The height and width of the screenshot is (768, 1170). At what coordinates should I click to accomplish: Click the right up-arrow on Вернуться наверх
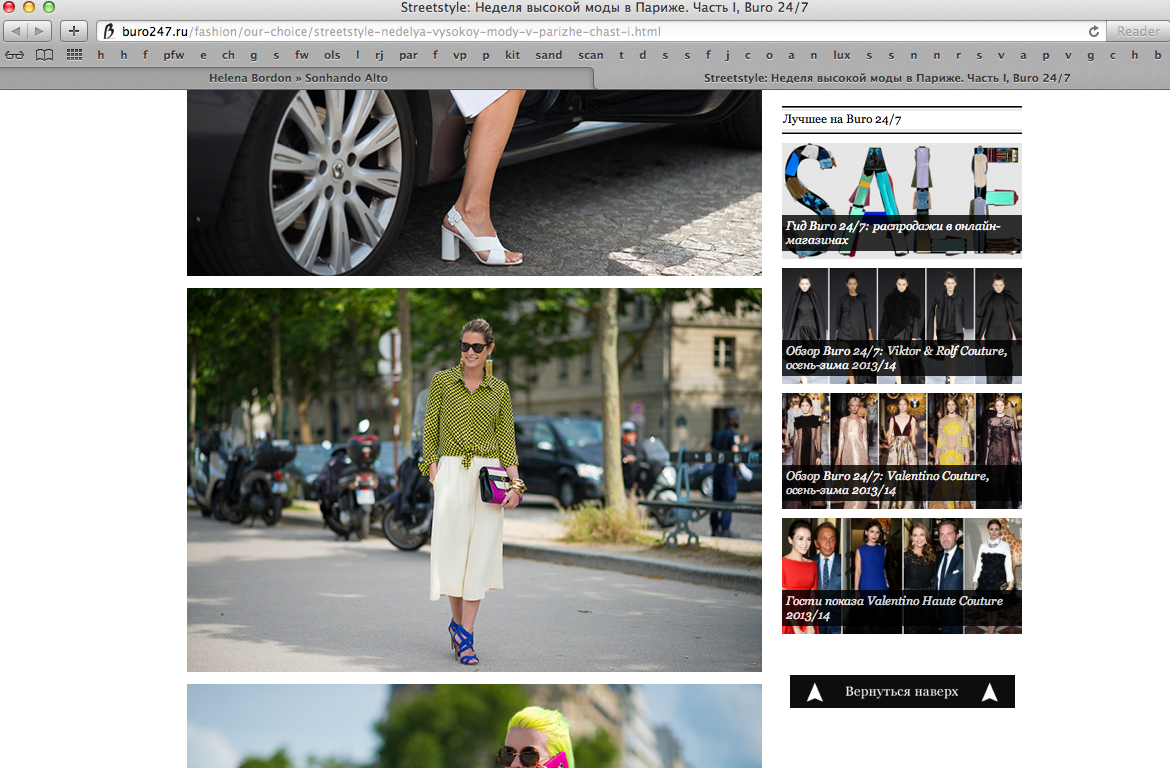point(989,692)
